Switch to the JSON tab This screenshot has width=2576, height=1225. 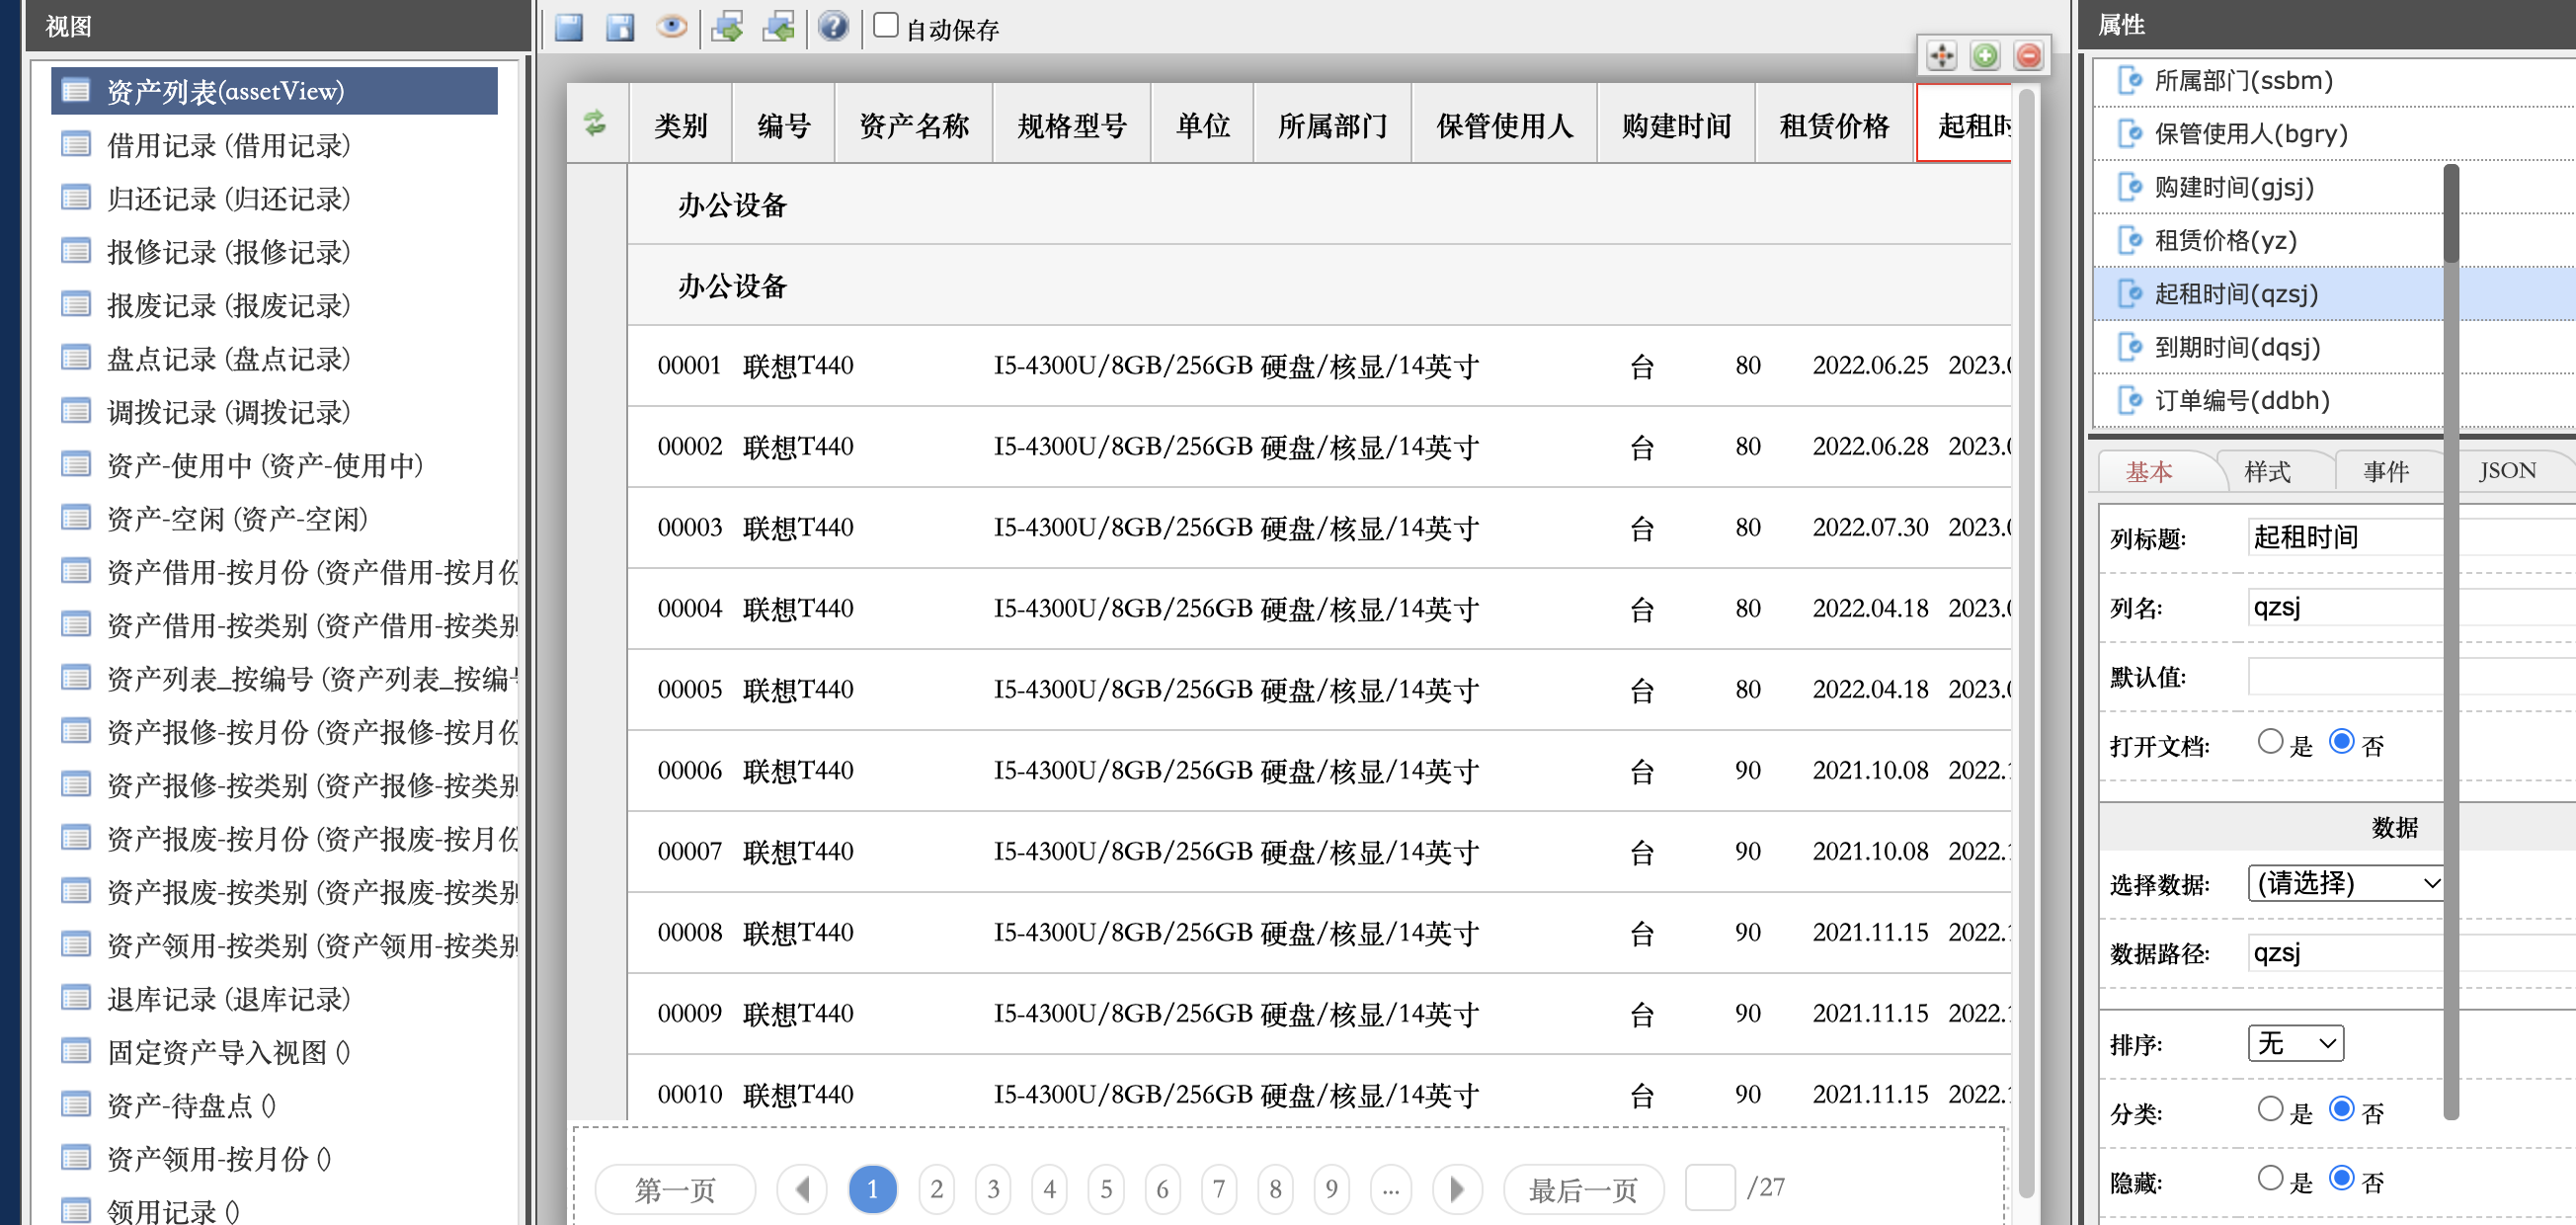(x=2506, y=471)
